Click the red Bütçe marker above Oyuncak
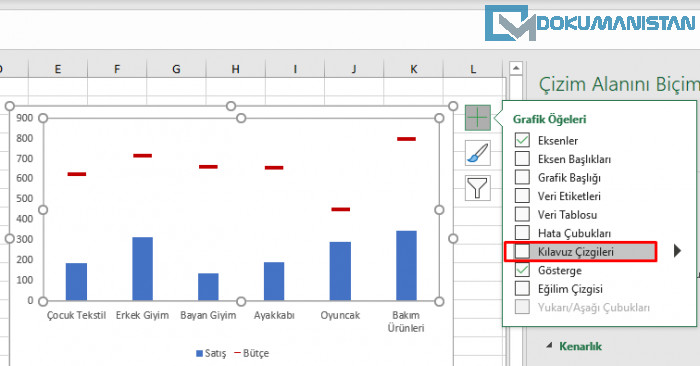The width and height of the screenshot is (700, 366). [341, 209]
